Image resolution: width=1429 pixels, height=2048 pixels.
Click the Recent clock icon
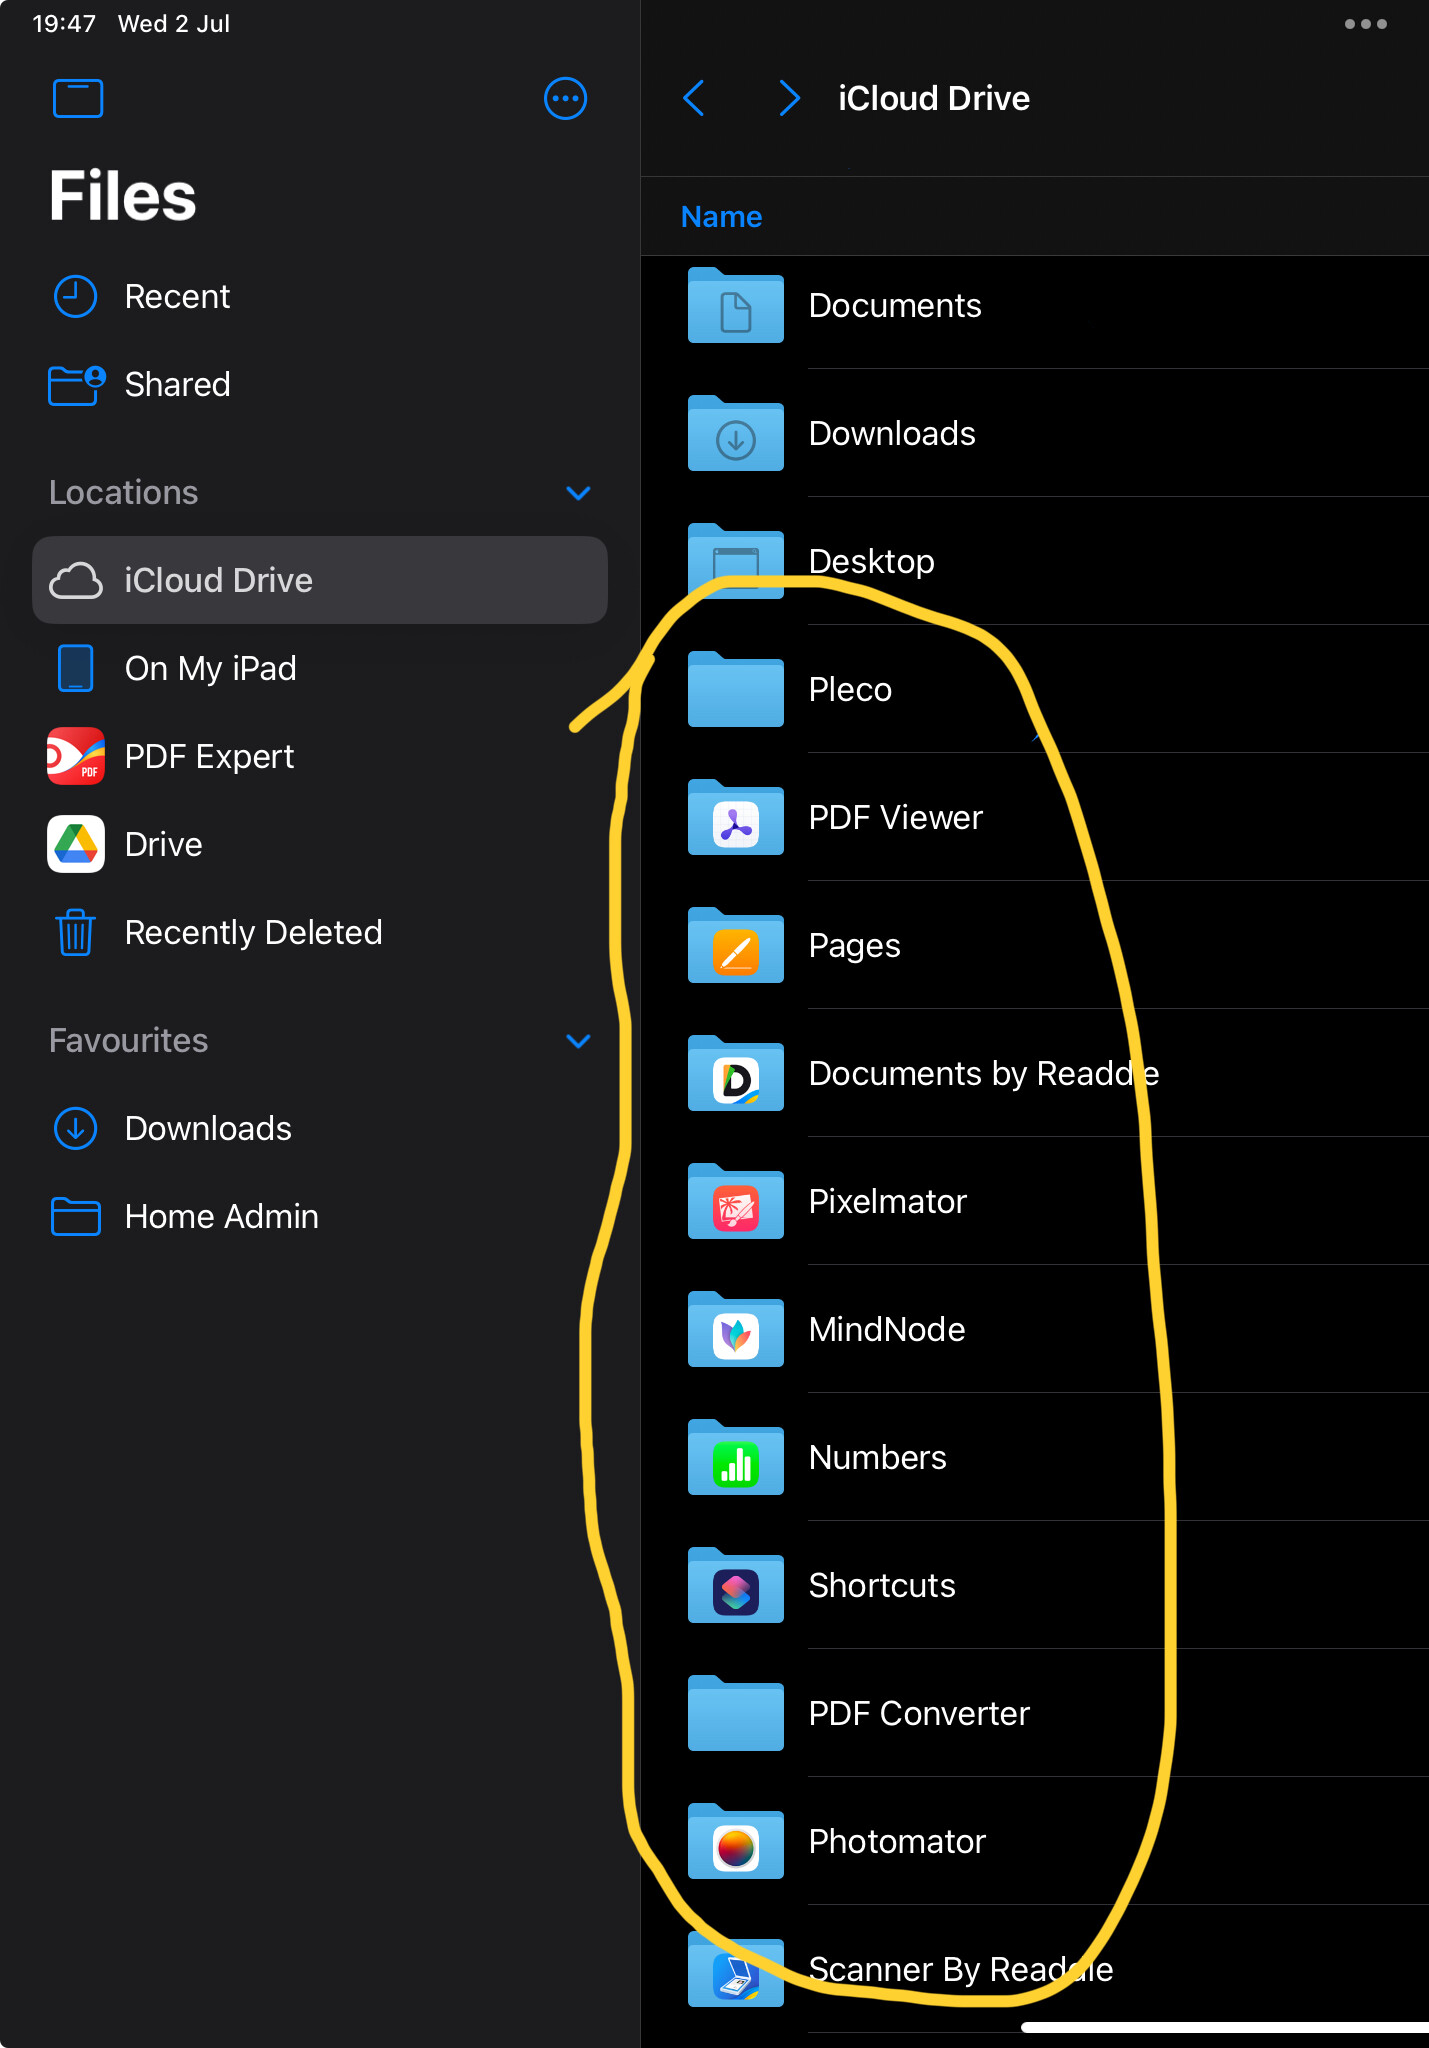pyautogui.click(x=75, y=297)
